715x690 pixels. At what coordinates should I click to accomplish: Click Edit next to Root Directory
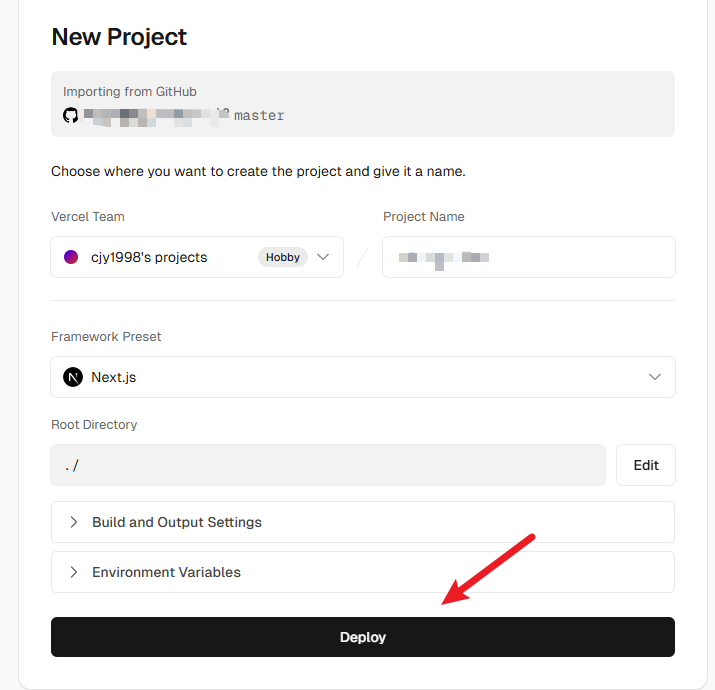coord(646,465)
